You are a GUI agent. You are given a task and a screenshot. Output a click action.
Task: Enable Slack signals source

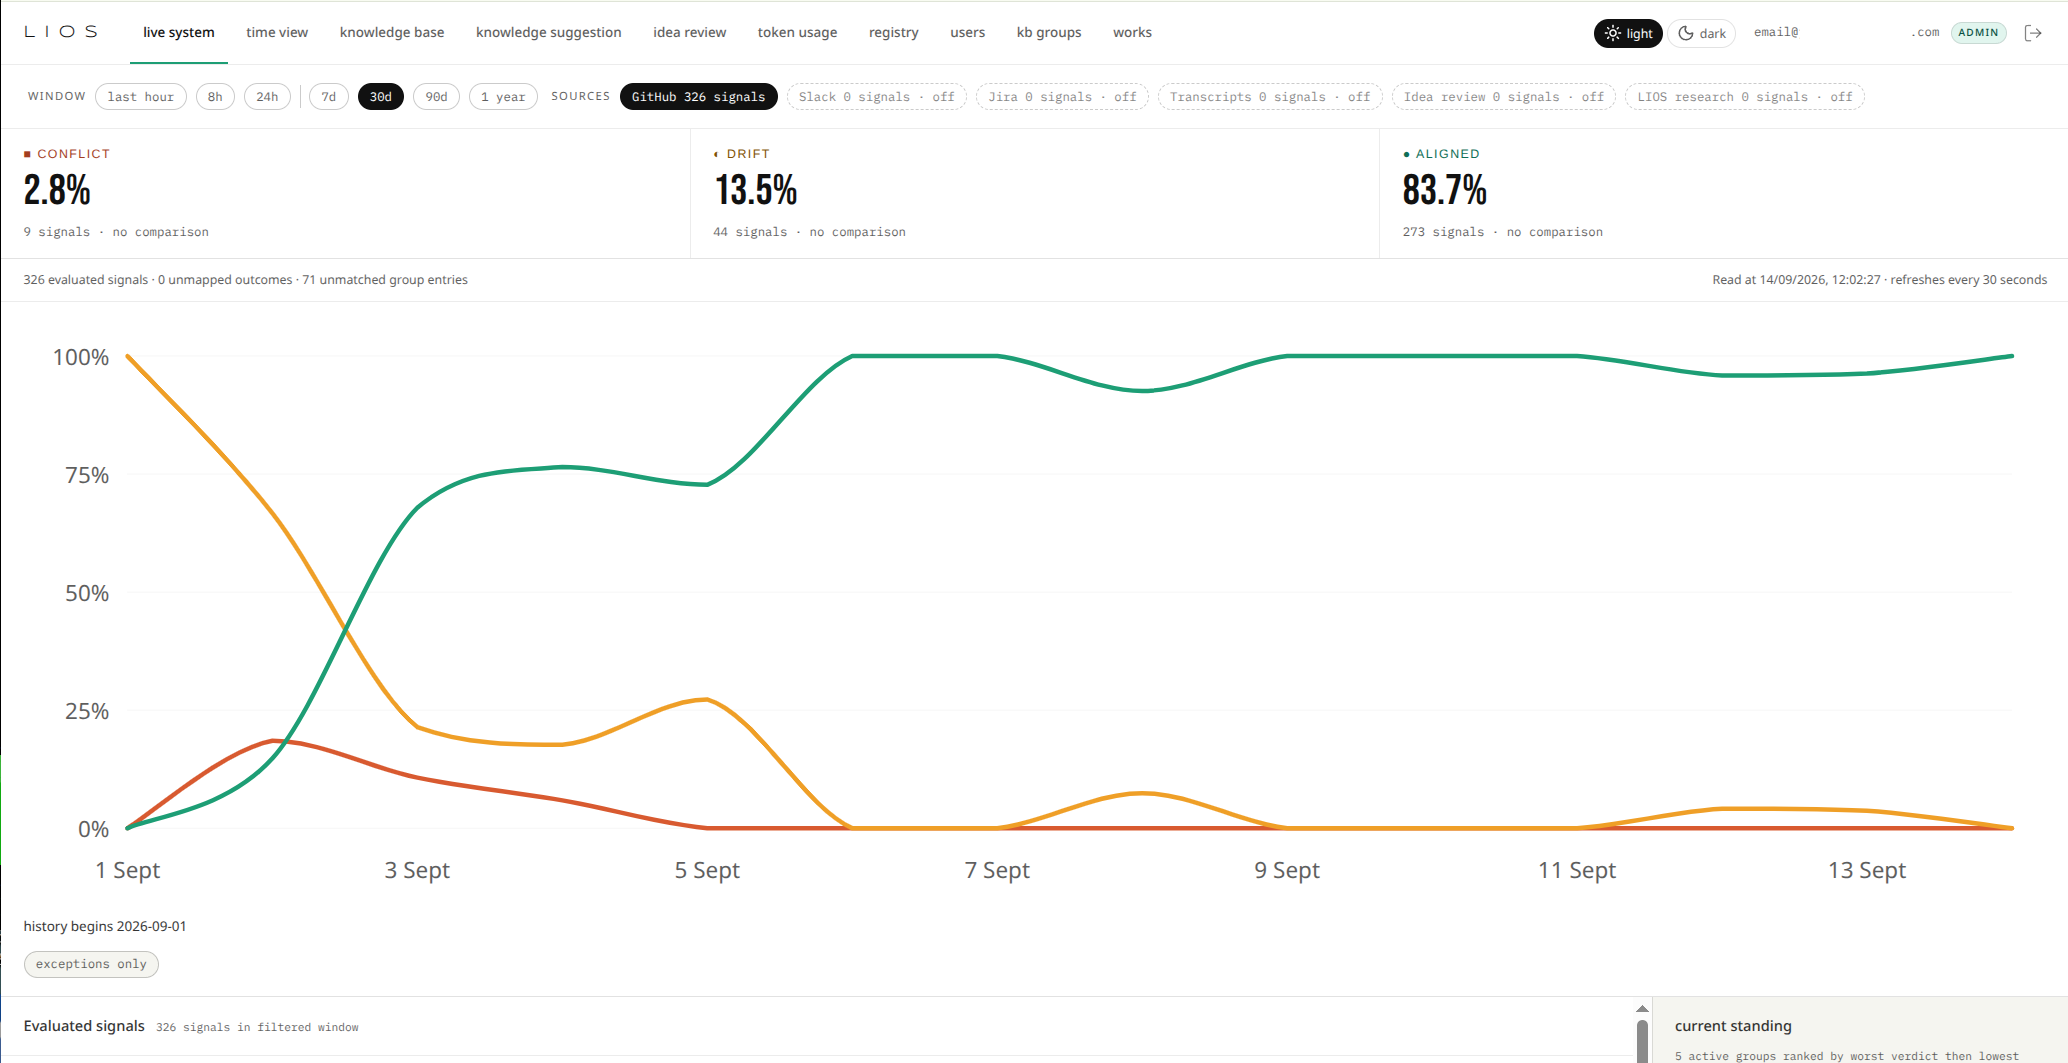[x=876, y=97]
